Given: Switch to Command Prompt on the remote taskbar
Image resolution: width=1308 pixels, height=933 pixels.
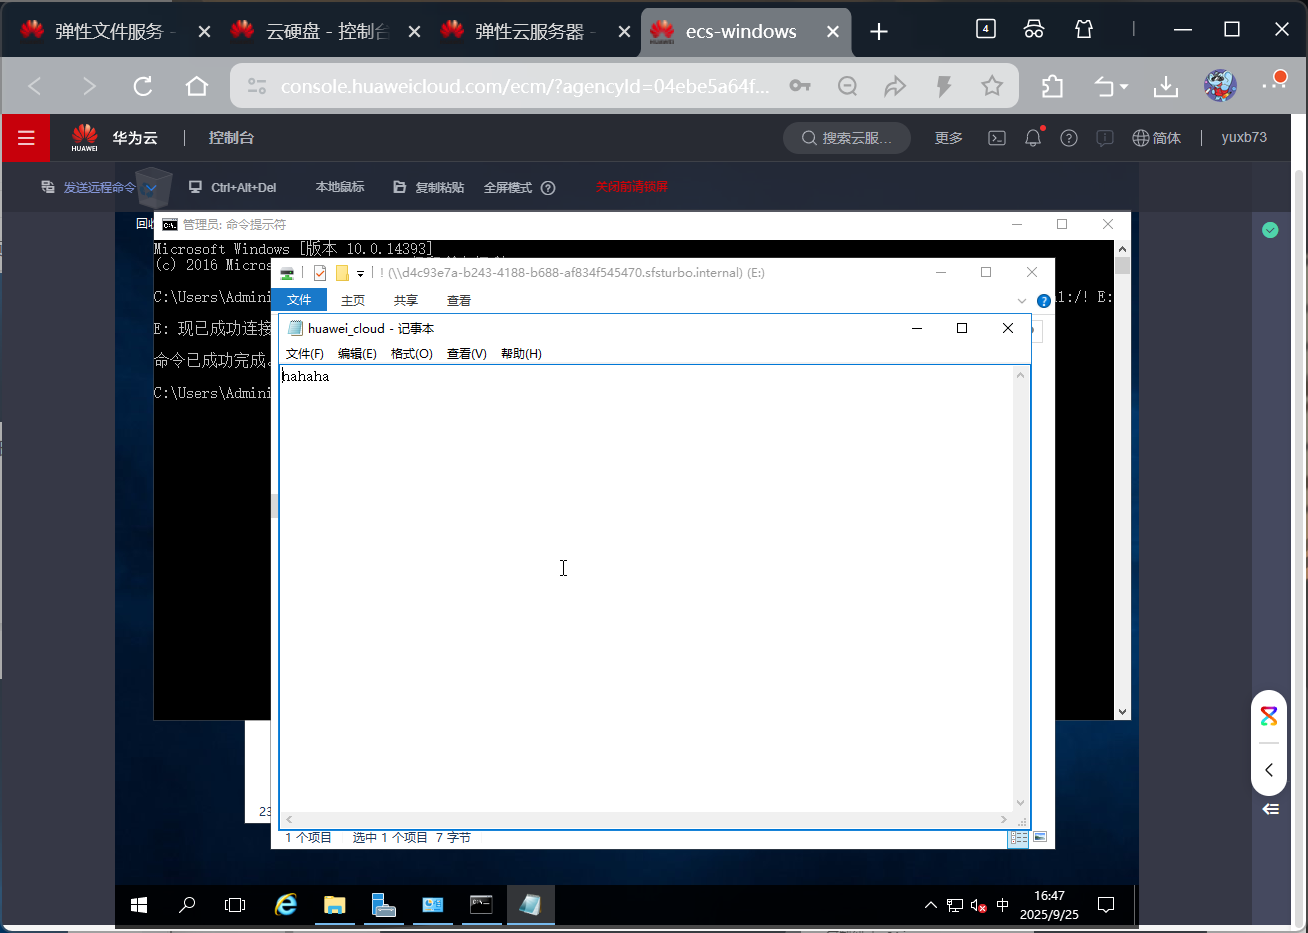Looking at the screenshot, I should point(481,905).
